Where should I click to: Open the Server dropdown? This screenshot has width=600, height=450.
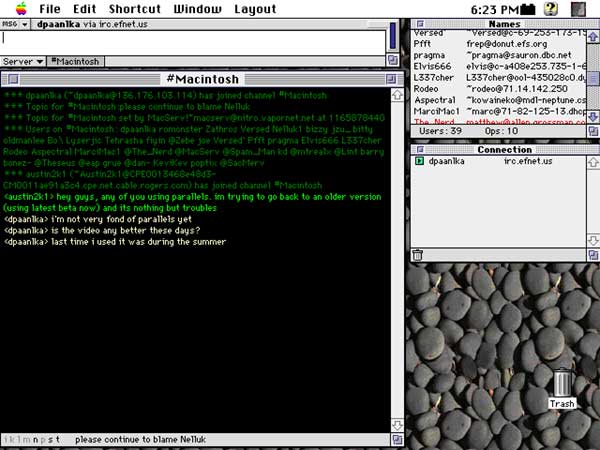(x=22, y=61)
